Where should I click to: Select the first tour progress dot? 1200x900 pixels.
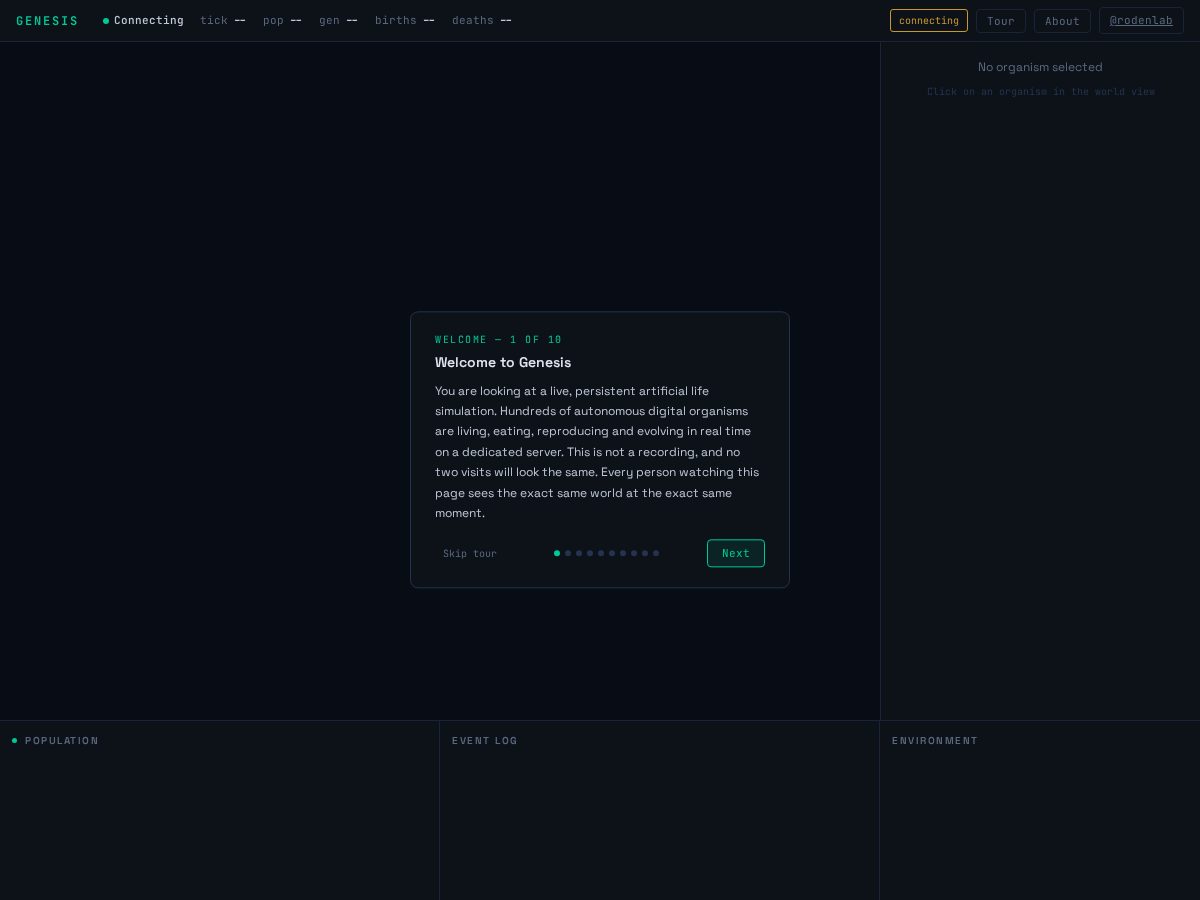point(557,553)
